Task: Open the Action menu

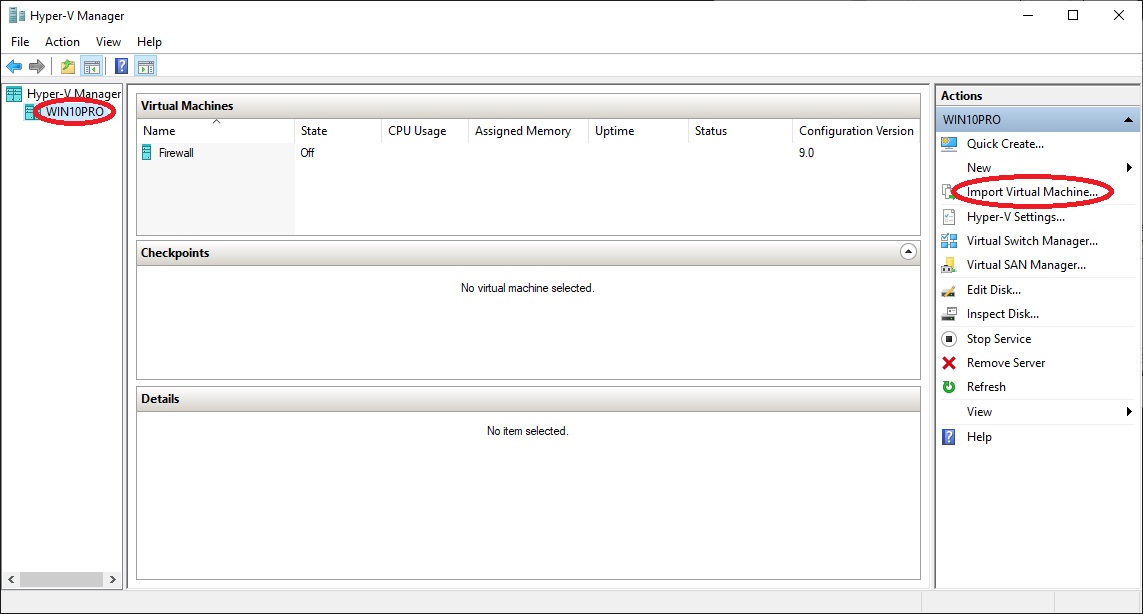Action: [x=62, y=42]
